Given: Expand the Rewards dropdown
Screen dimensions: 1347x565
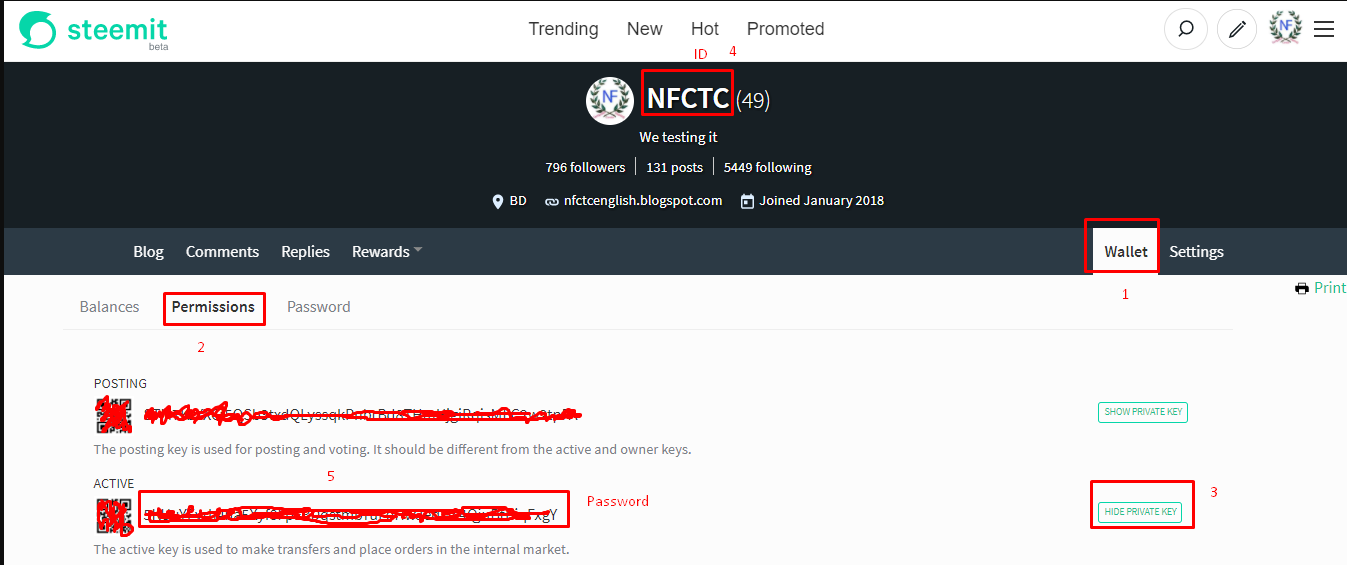Looking at the screenshot, I should (387, 252).
